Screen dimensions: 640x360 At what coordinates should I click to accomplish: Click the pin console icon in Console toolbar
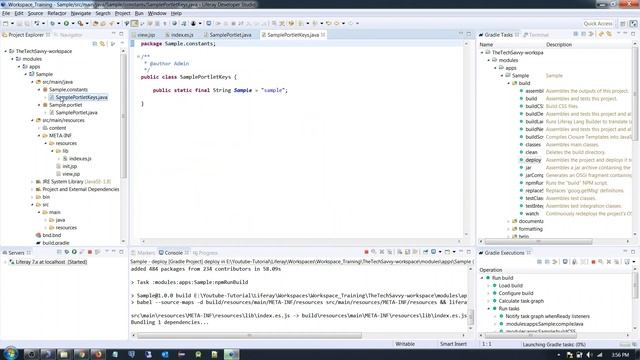[425, 252]
